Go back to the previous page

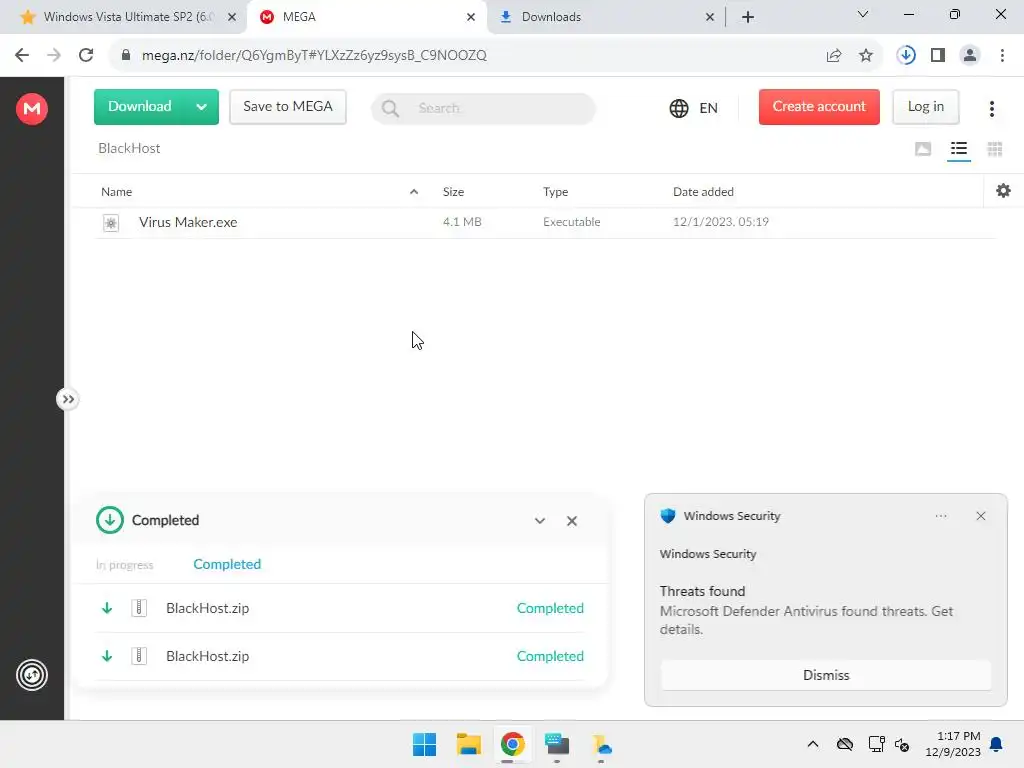pyautogui.click(x=22, y=55)
